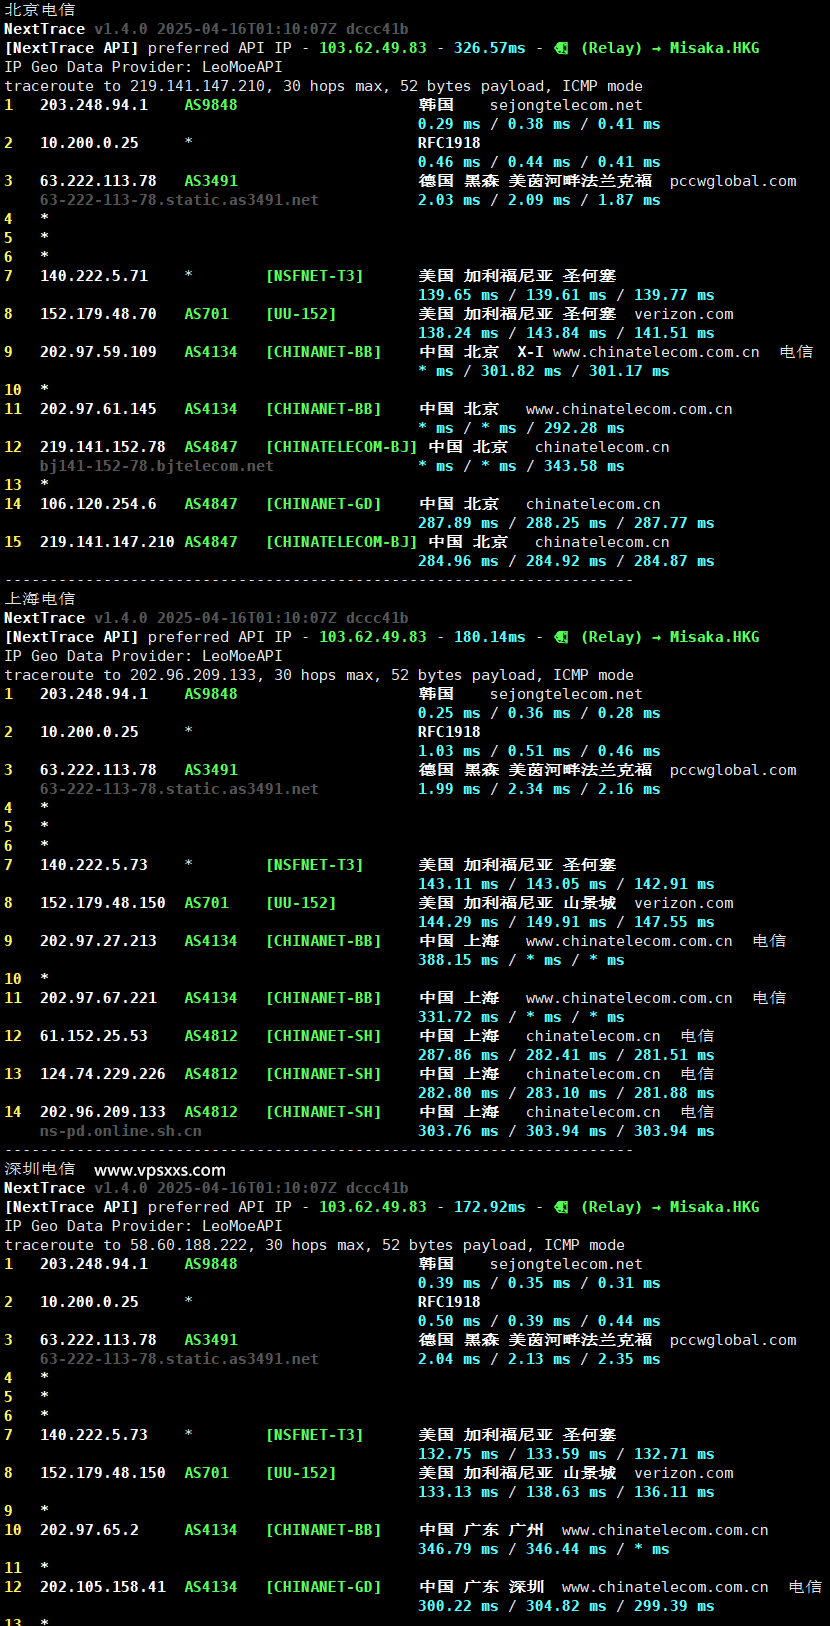Select latency value 331.72 ms

458,1017
